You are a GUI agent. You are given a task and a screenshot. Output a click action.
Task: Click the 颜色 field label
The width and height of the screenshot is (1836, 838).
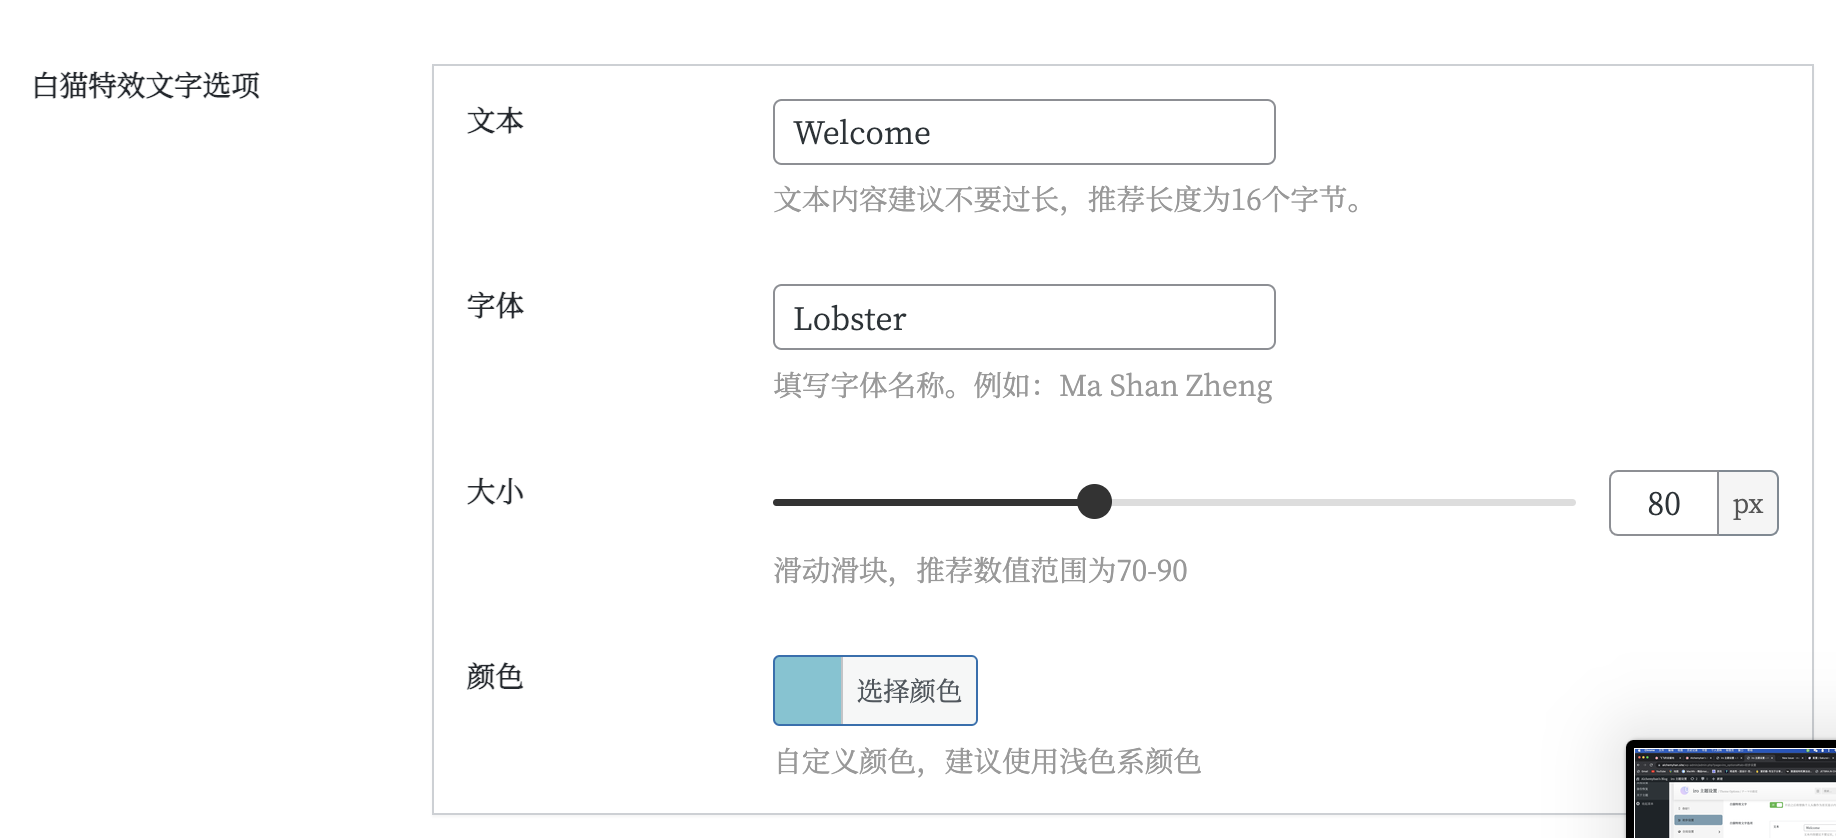(x=495, y=676)
